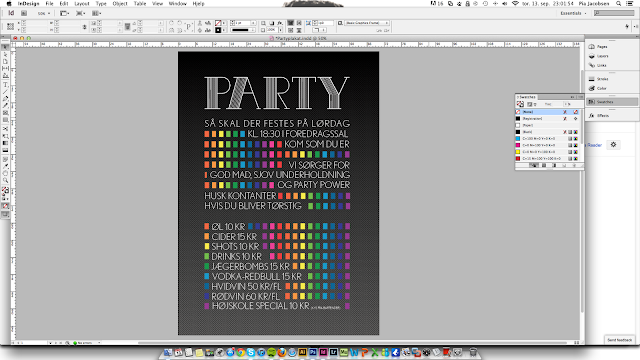Open the stroke weight dropdown

[253, 23]
